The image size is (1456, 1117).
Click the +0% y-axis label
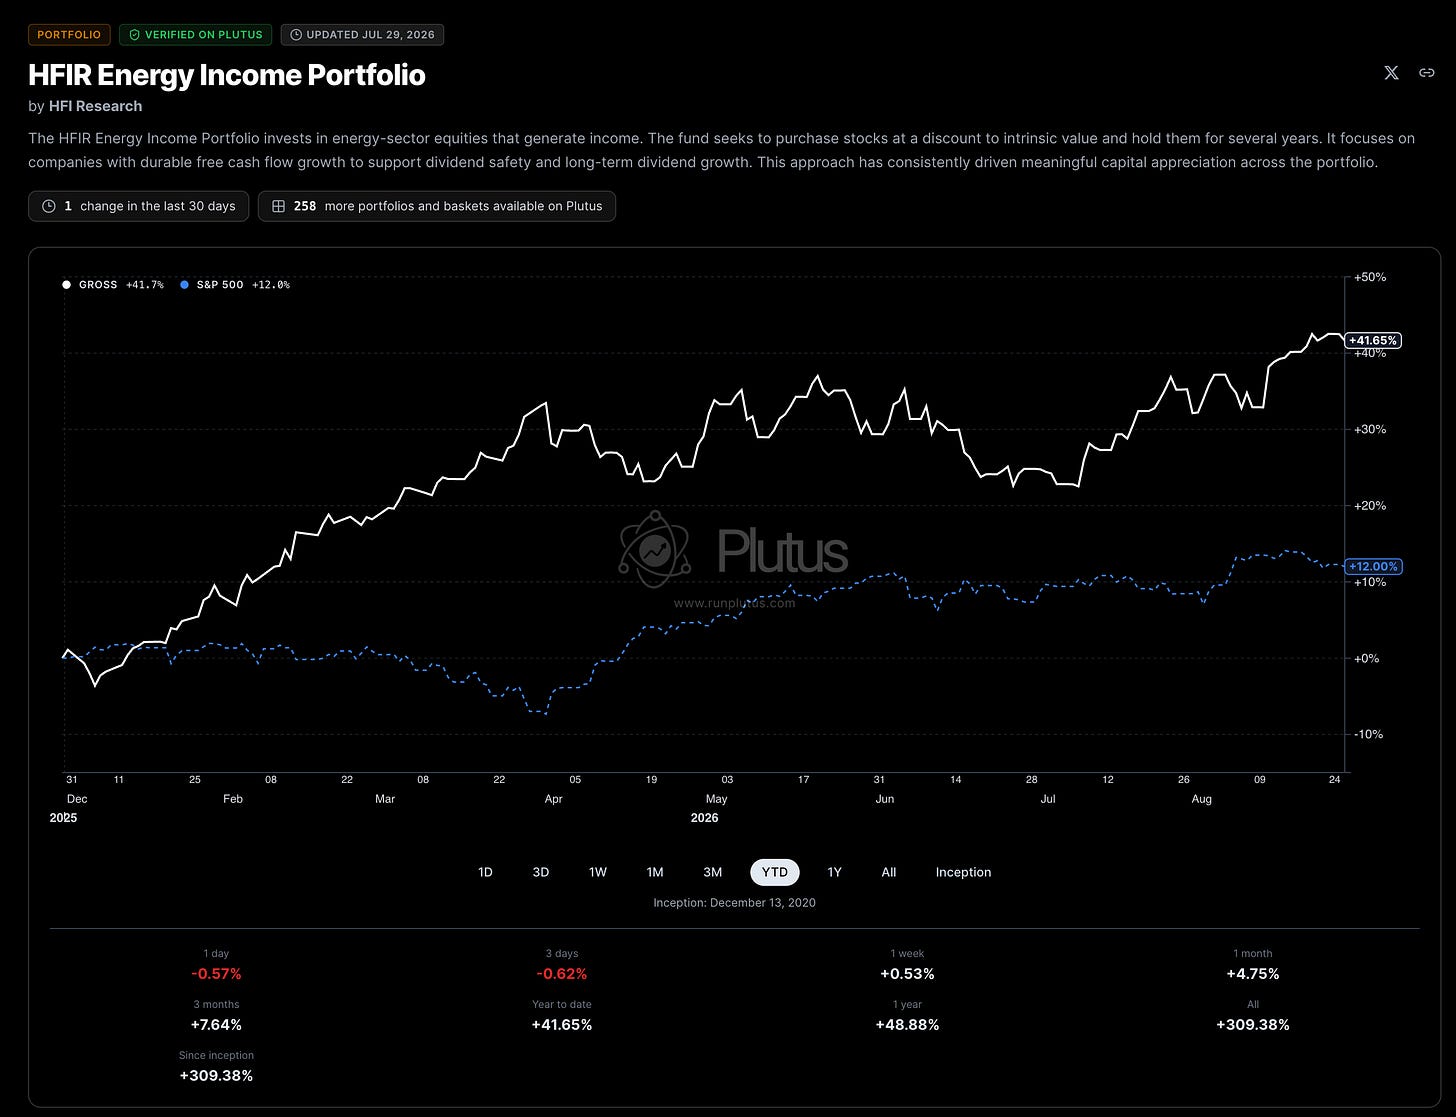point(1367,658)
